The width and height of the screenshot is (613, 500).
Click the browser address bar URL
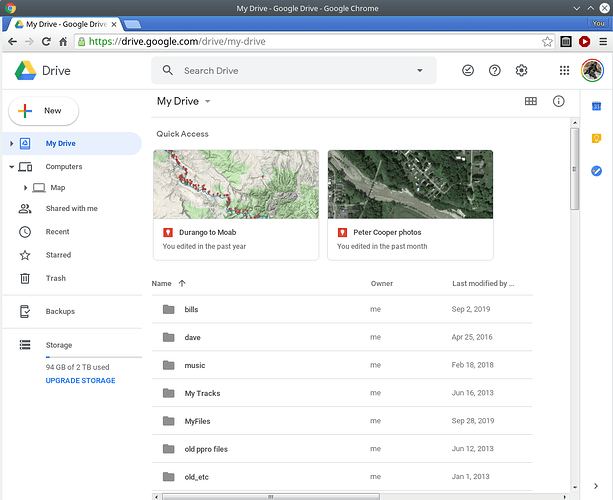pyautogui.click(x=177, y=41)
